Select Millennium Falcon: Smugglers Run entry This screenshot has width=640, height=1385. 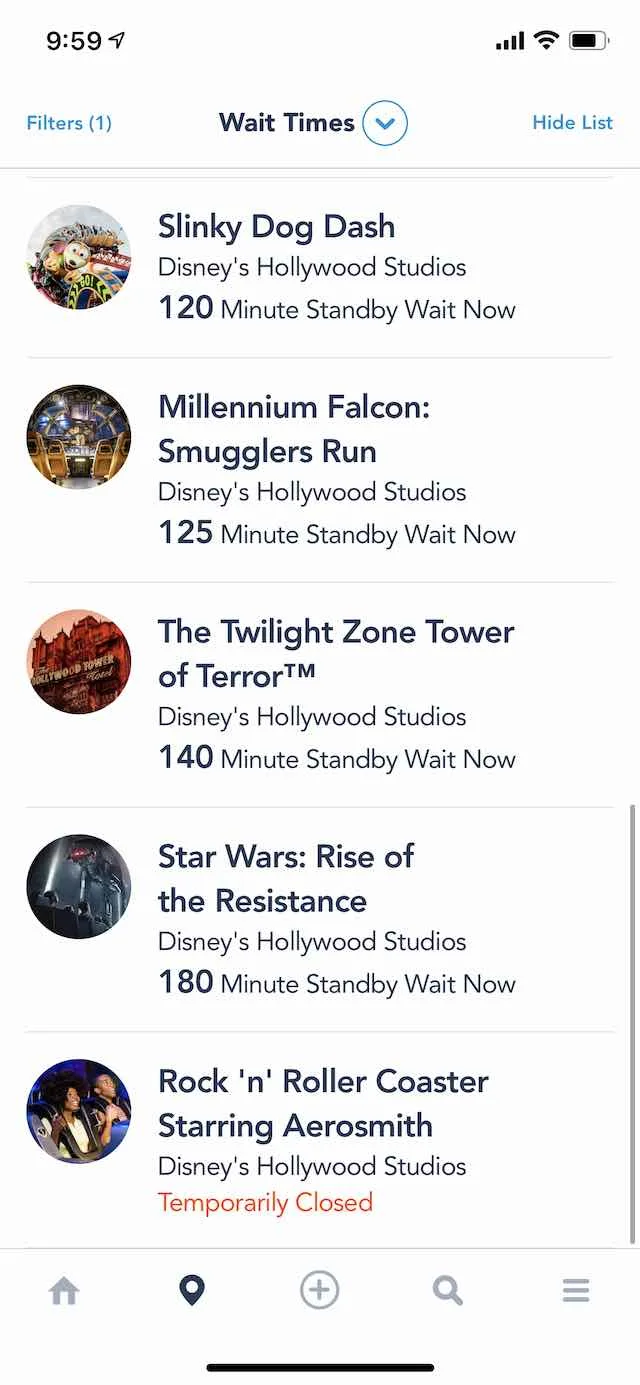tap(320, 470)
